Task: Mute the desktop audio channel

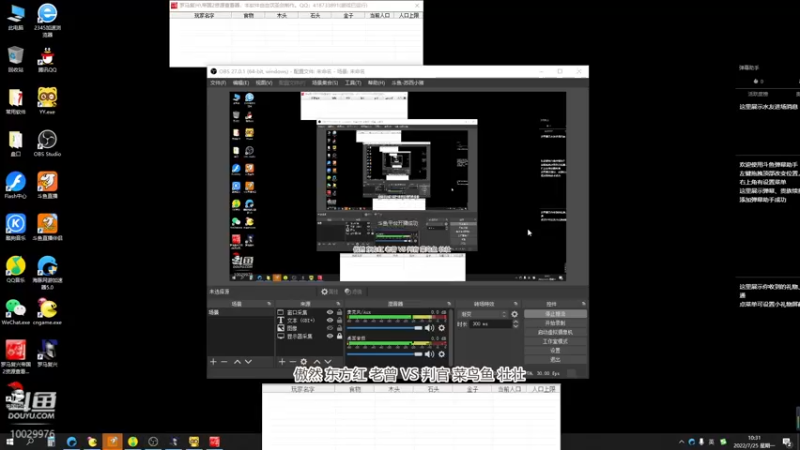Action: click(430, 354)
